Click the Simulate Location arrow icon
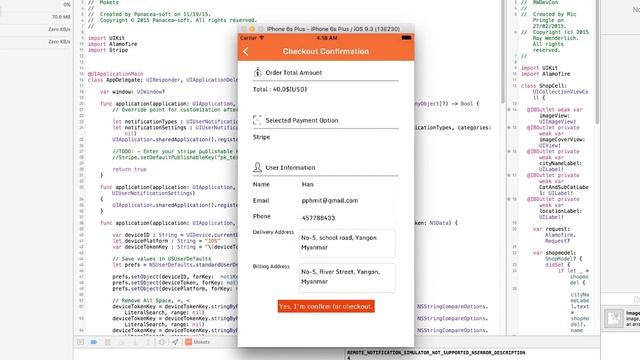The image size is (640, 360). click(175, 342)
